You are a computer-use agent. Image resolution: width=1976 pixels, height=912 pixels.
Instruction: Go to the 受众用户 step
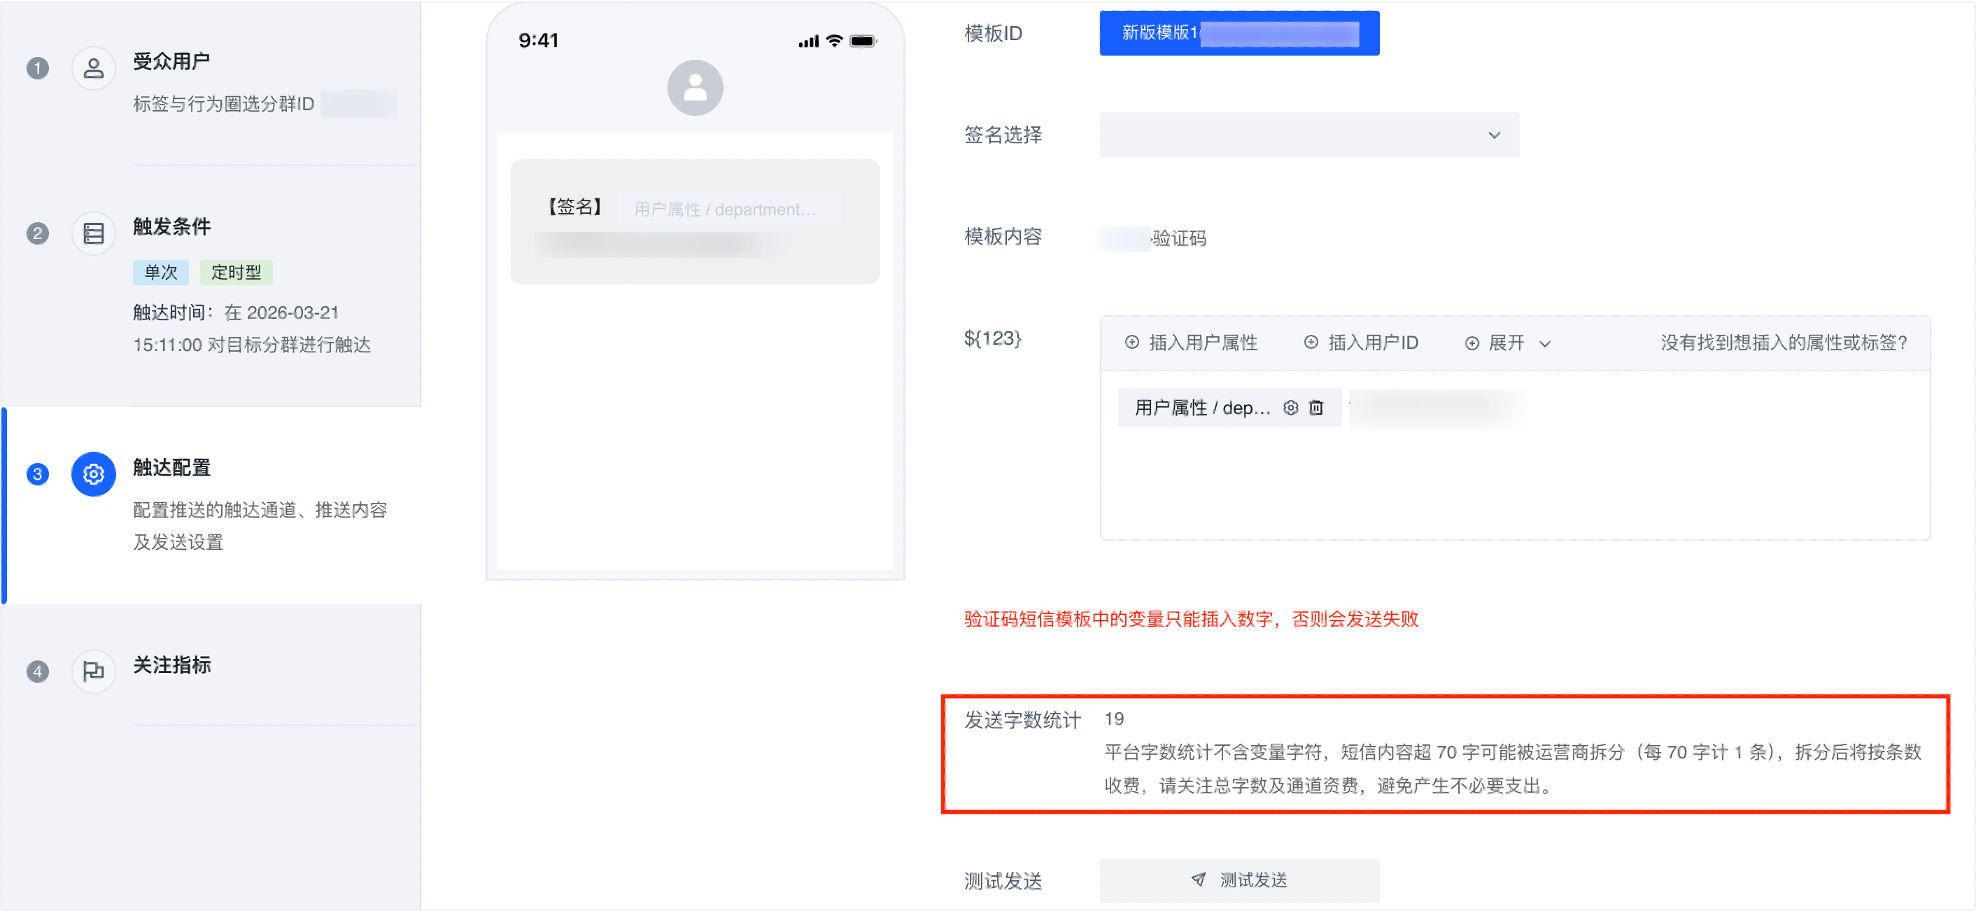[x=171, y=61]
